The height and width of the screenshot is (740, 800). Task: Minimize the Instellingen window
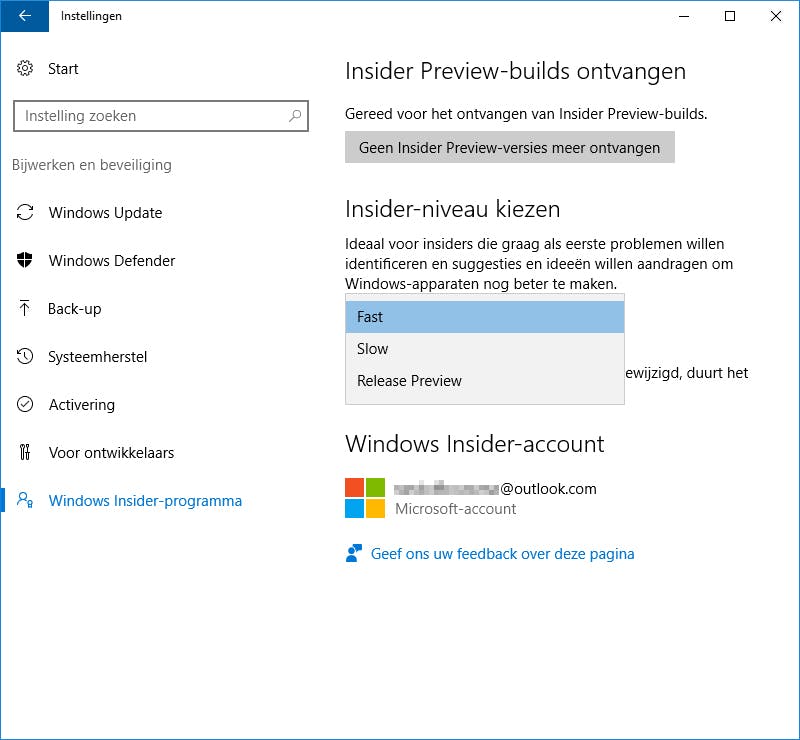pyautogui.click(x=684, y=16)
